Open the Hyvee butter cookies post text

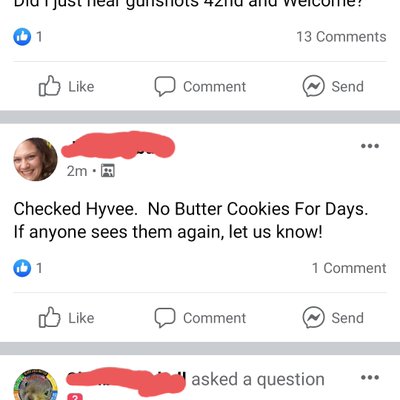(x=191, y=220)
